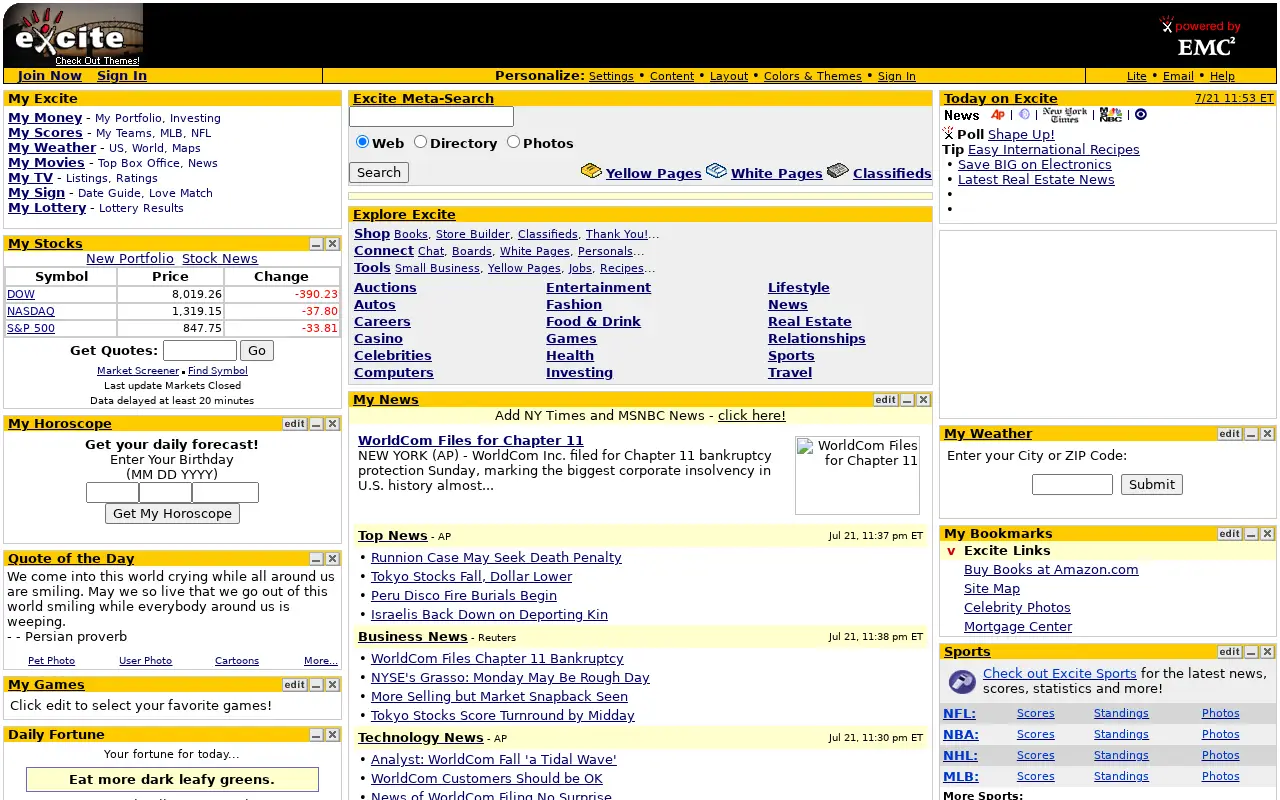Click the Yellow Pages book icon
Viewport: 1280px width, 800px height.
(x=591, y=172)
